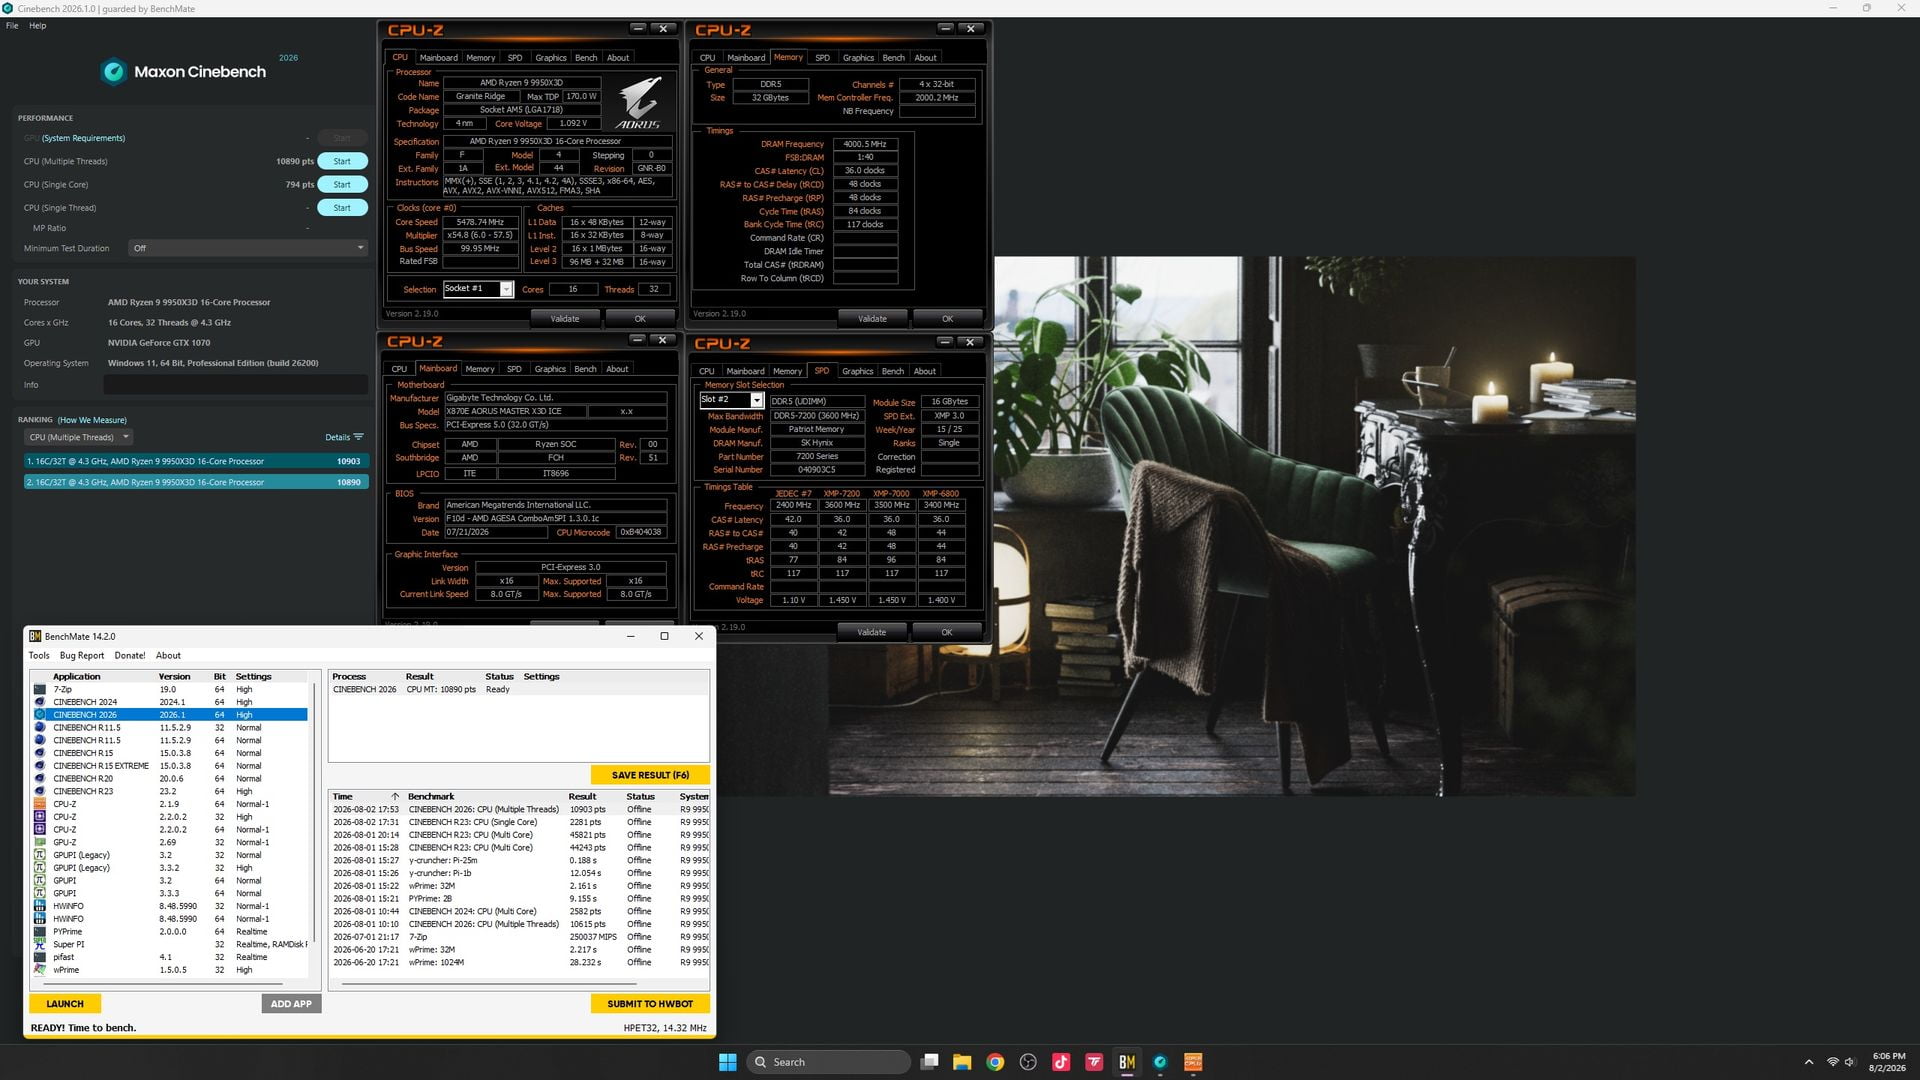This screenshot has width=1920, height=1080.
Task: Sort history by the Time column arrow
Action: tap(395, 797)
